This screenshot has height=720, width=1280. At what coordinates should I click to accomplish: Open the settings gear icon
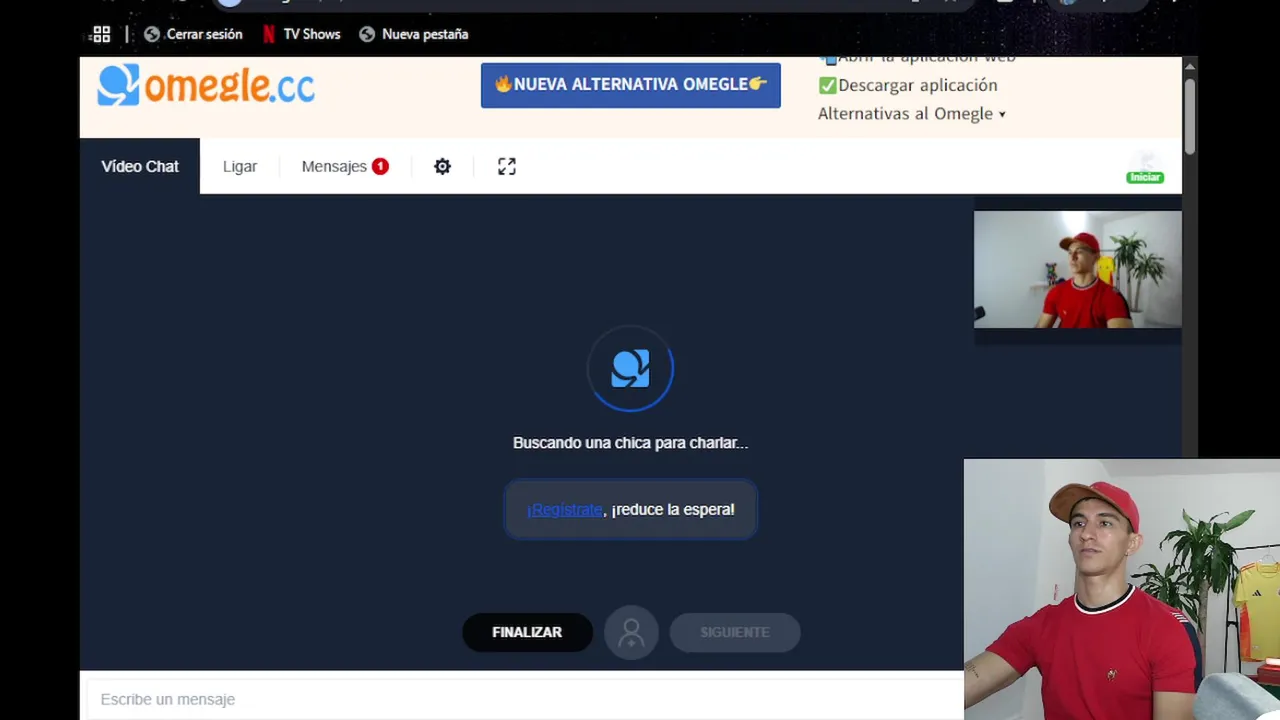pos(442,166)
